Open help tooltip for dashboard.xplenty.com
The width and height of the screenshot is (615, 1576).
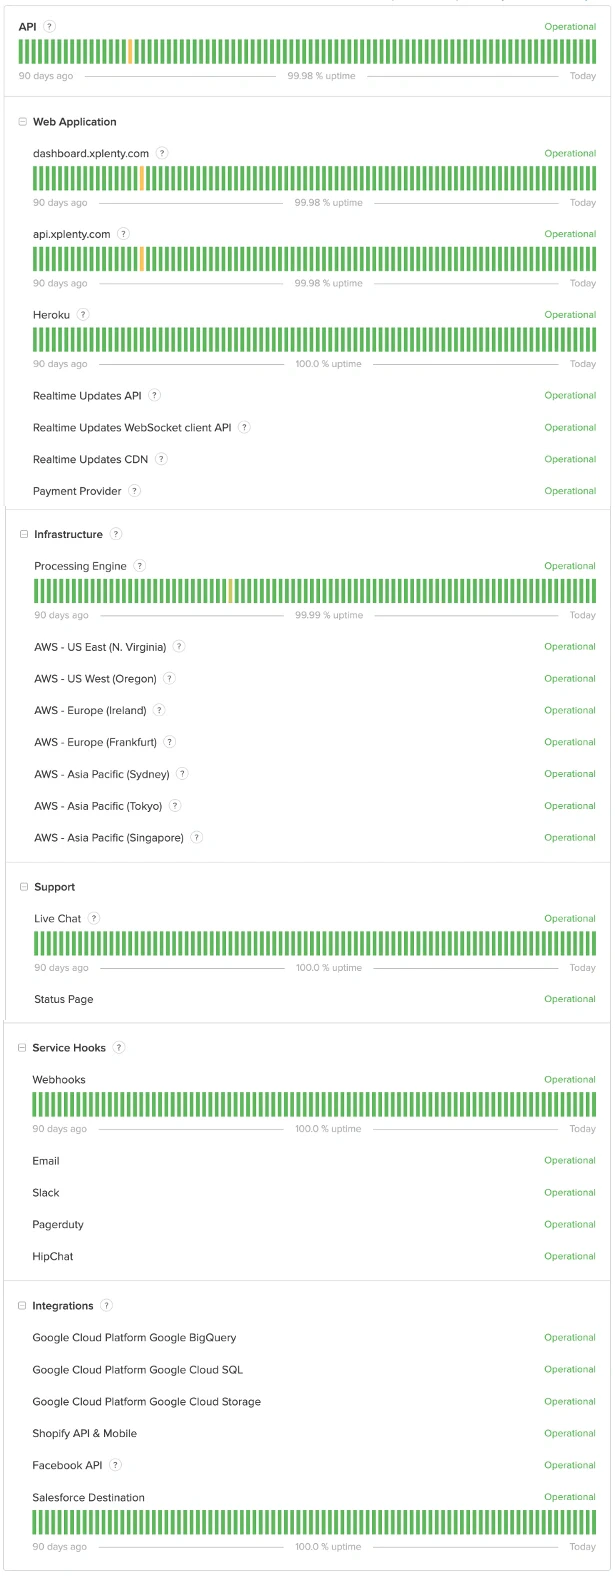click(x=162, y=153)
